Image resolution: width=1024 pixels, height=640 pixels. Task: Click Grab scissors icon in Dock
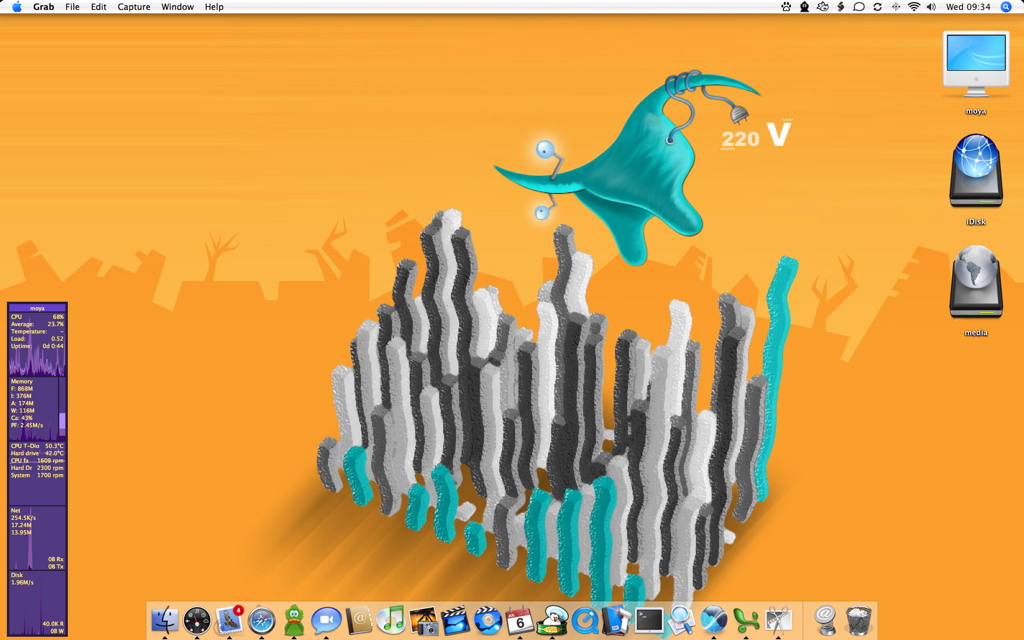point(778,620)
